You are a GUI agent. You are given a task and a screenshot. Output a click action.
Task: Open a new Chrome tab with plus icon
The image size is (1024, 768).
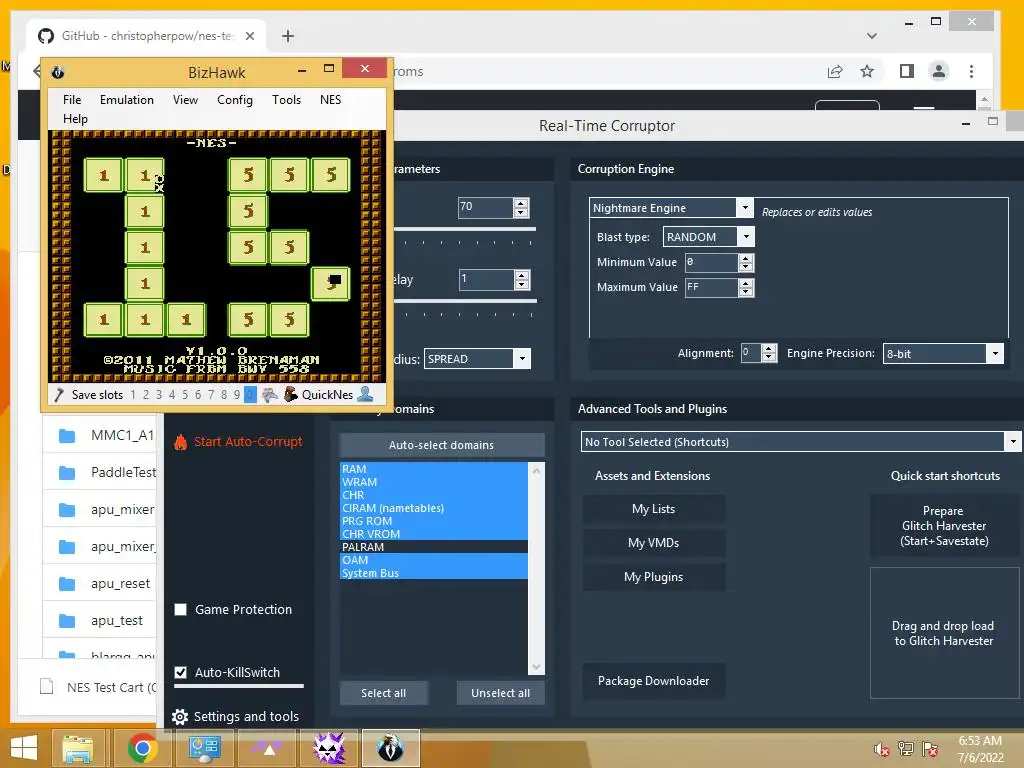(288, 36)
